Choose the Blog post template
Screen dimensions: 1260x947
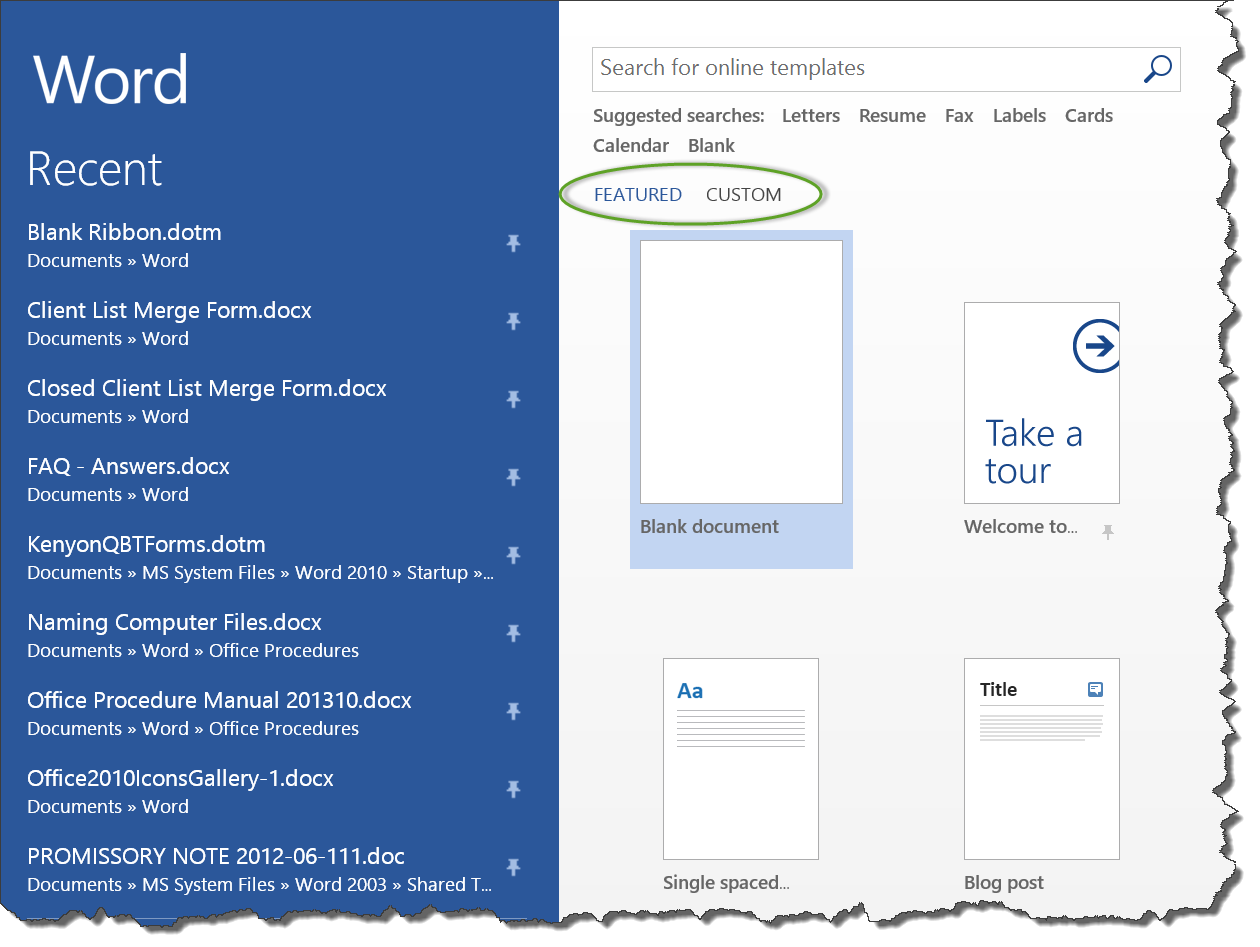[x=1041, y=759]
